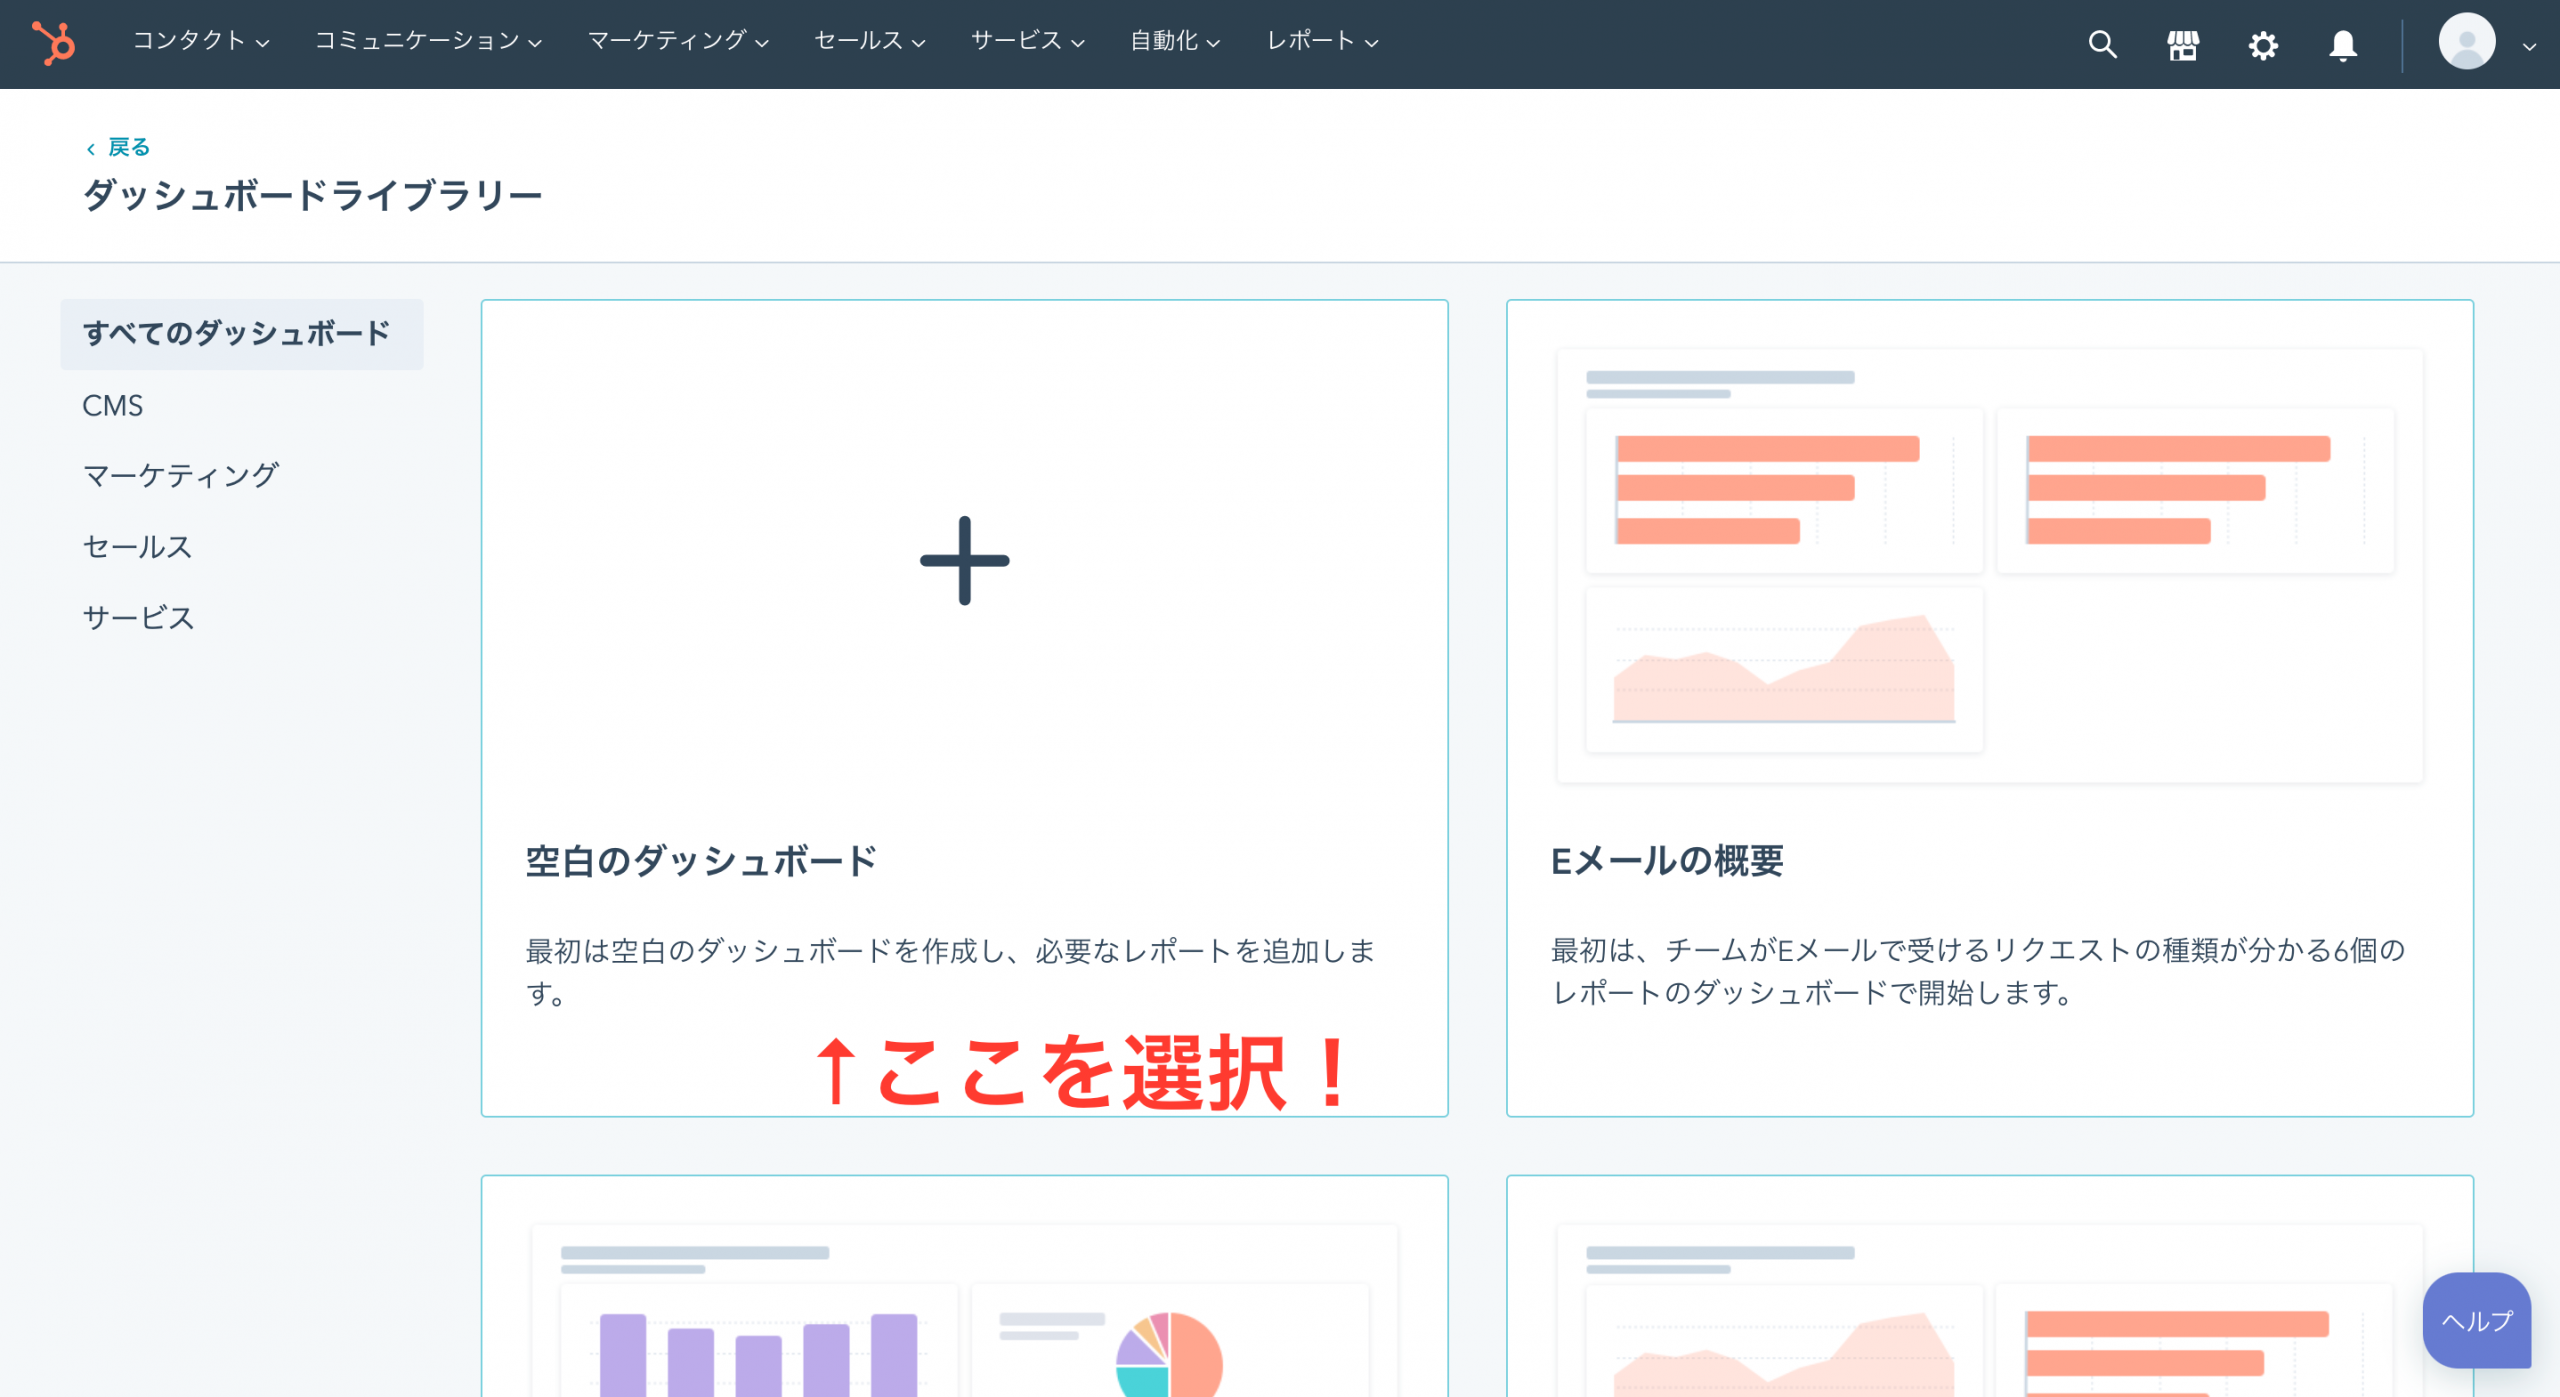
Task: Select the サービス sidebar category
Action: 138,617
